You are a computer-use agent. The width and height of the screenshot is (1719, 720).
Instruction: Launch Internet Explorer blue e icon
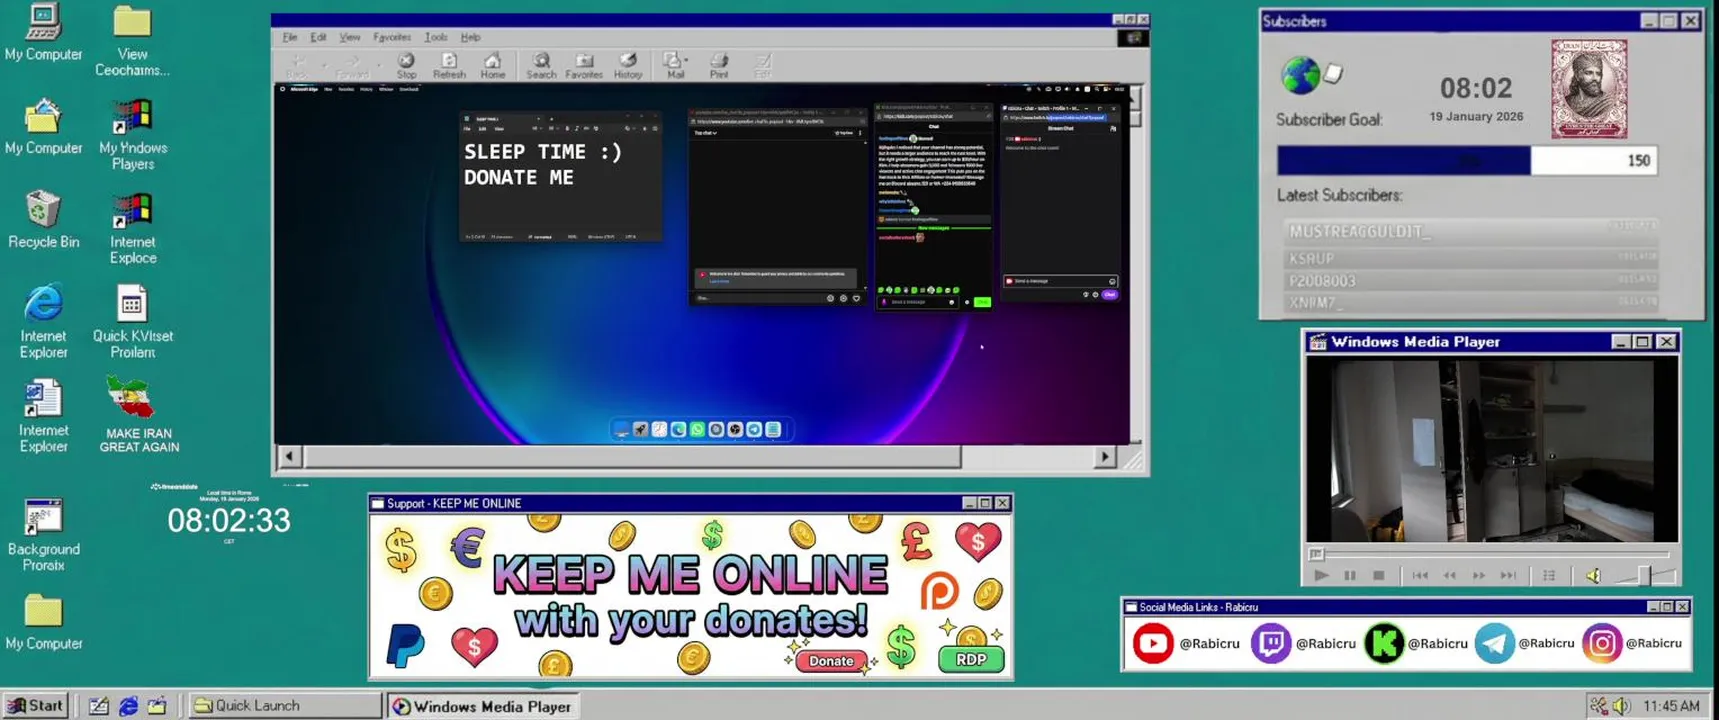[x=43, y=303]
